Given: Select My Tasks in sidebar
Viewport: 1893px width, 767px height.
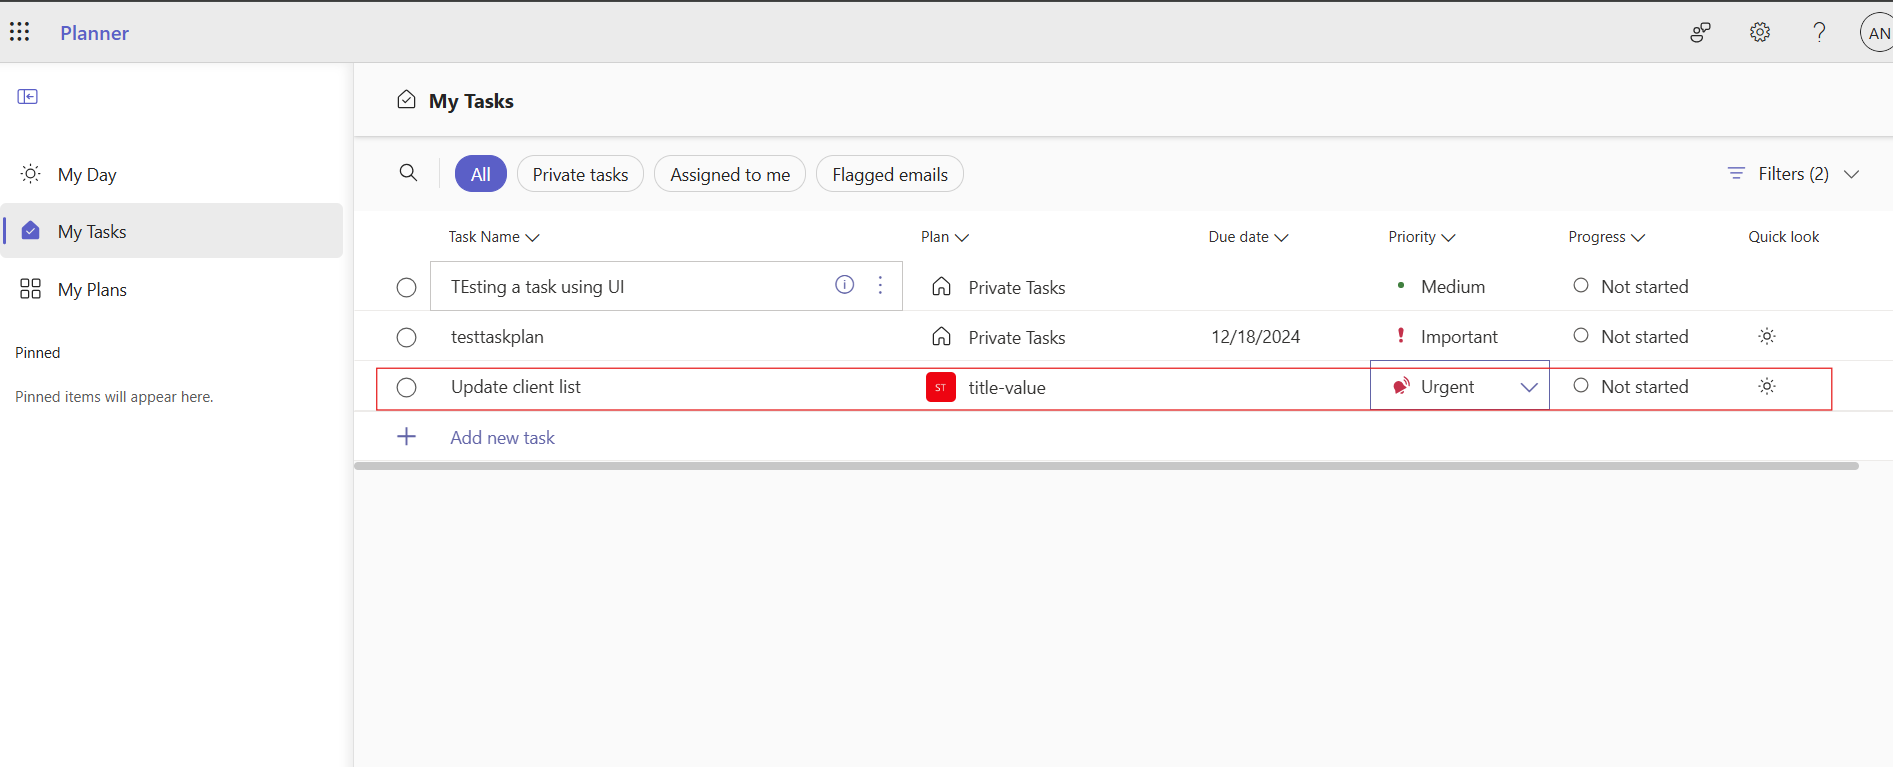Looking at the screenshot, I should click(171, 231).
